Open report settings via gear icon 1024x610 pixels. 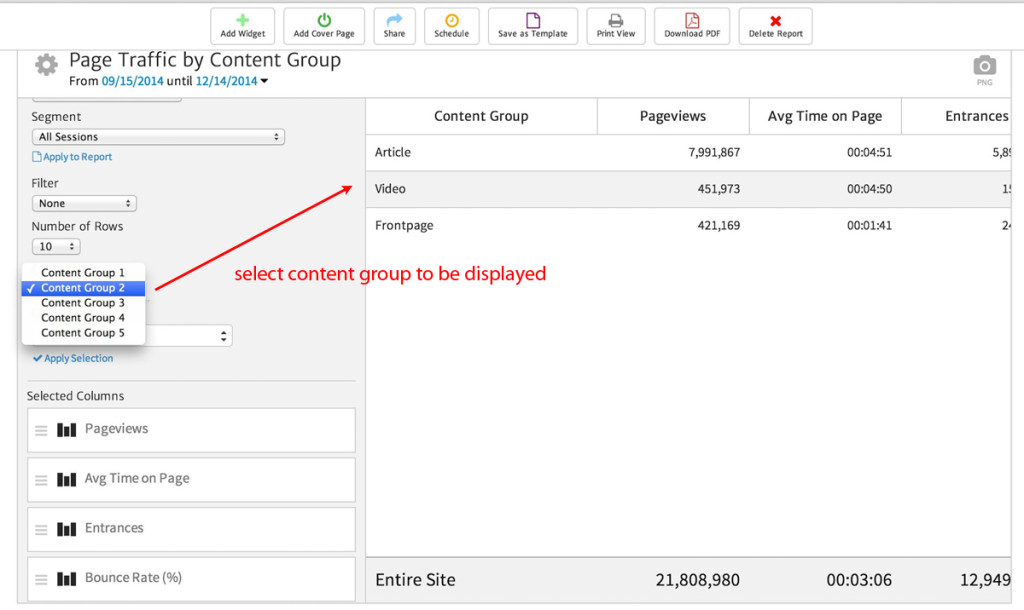[x=45, y=63]
